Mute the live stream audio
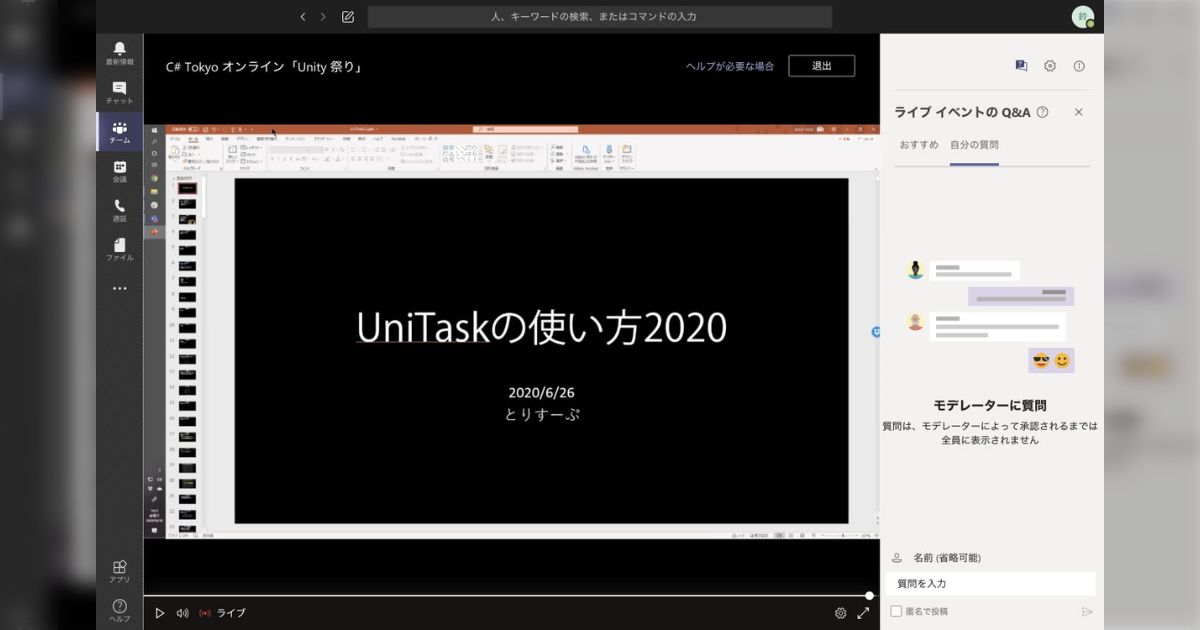This screenshot has width=1200, height=630. pyautogui.click(x=182, y=613)
